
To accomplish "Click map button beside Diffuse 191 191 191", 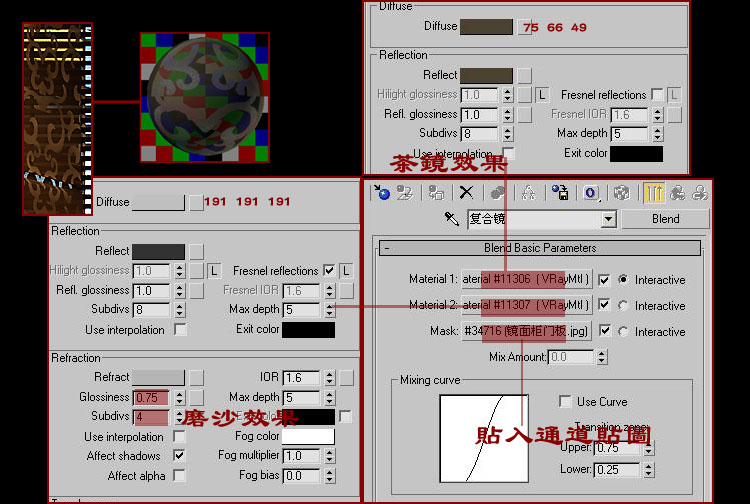I will pos(196,202).
